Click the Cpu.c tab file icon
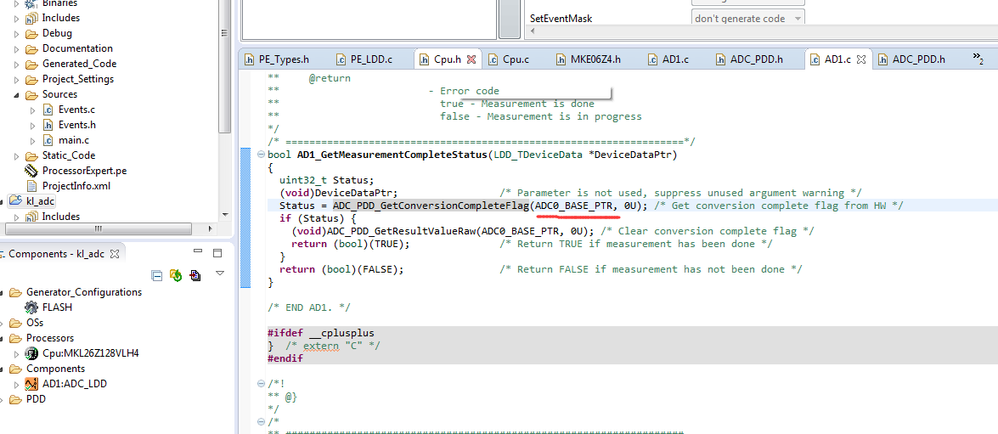 [493, 59]
